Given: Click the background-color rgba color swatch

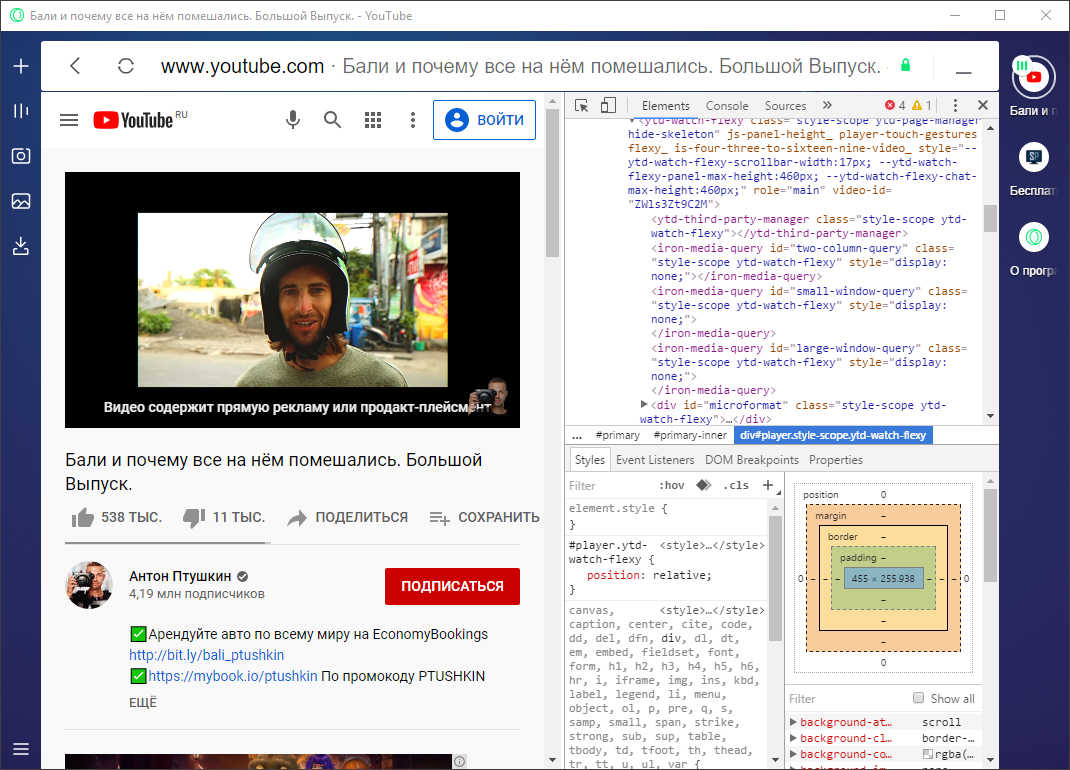Looking at the screenshot, I should [x=927, y=754].
